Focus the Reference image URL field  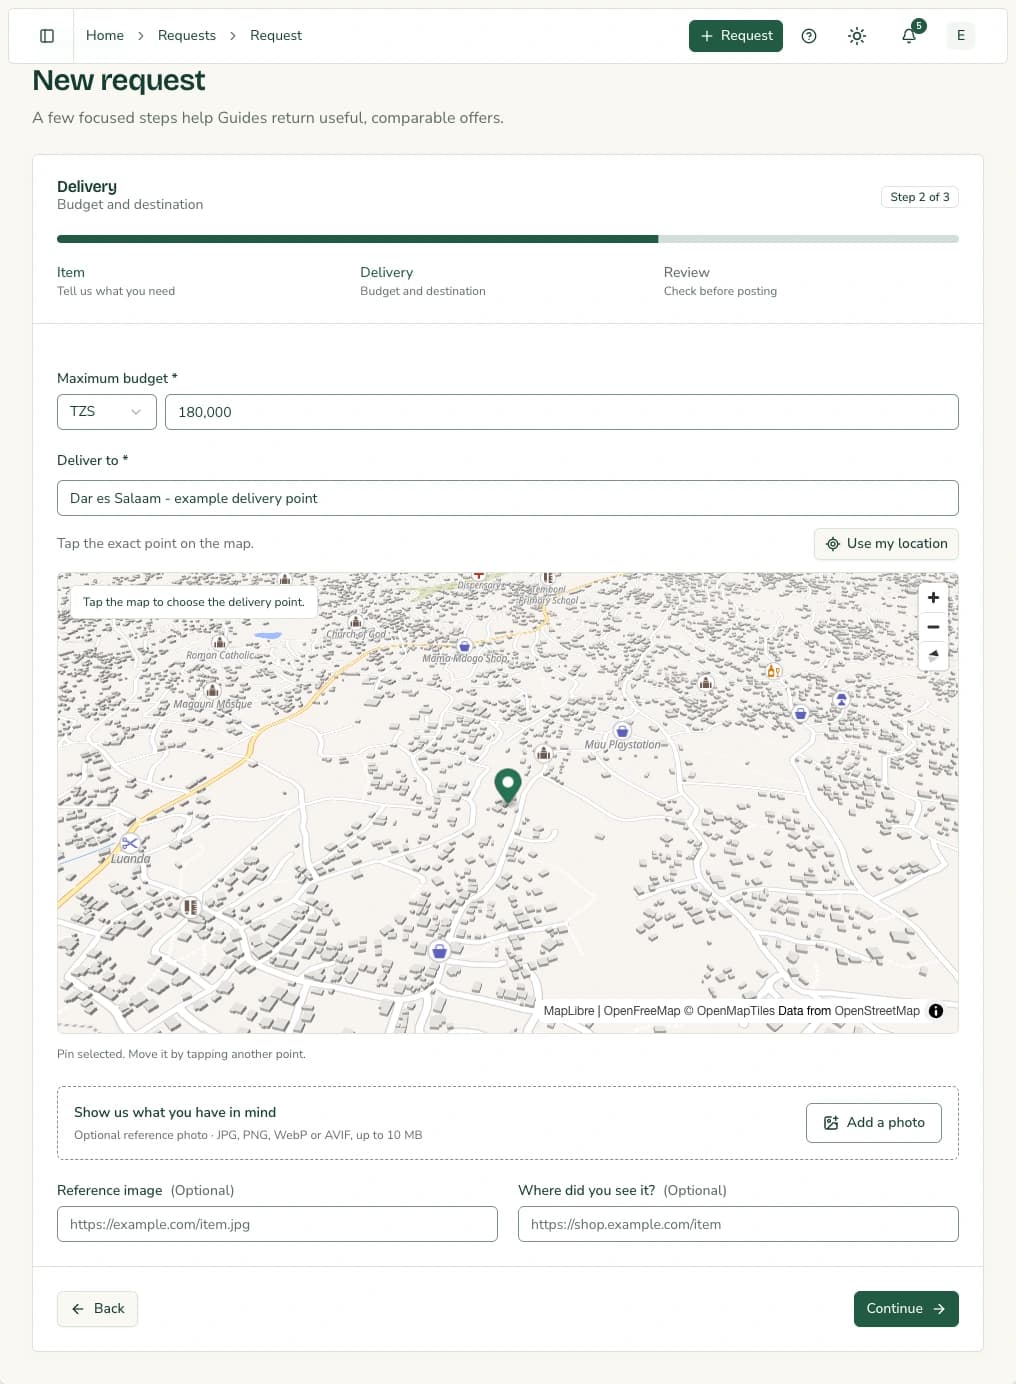277,1224
